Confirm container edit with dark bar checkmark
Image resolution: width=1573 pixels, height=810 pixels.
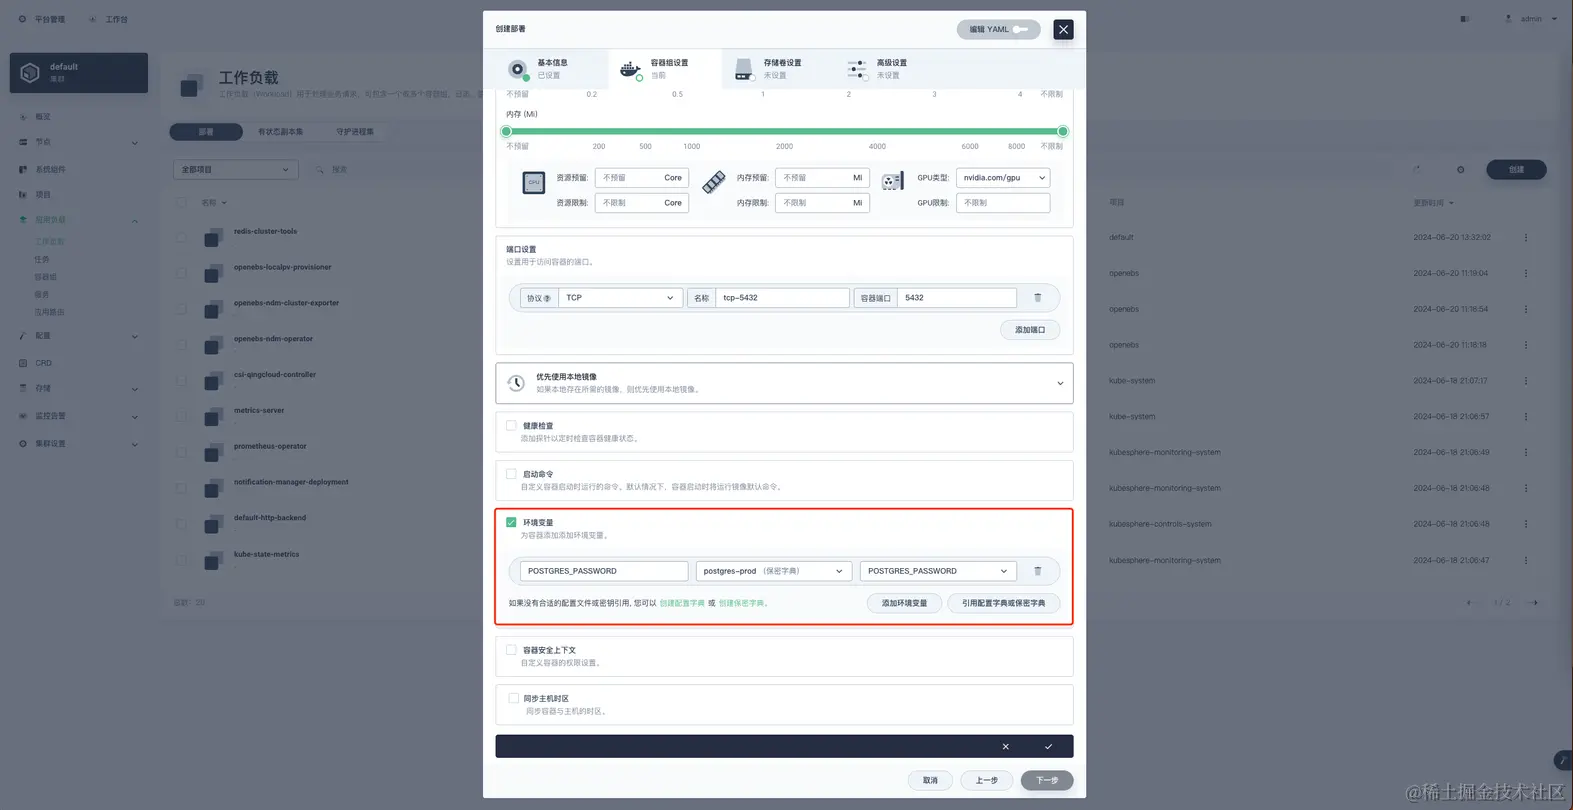[x=1048, y=747]
